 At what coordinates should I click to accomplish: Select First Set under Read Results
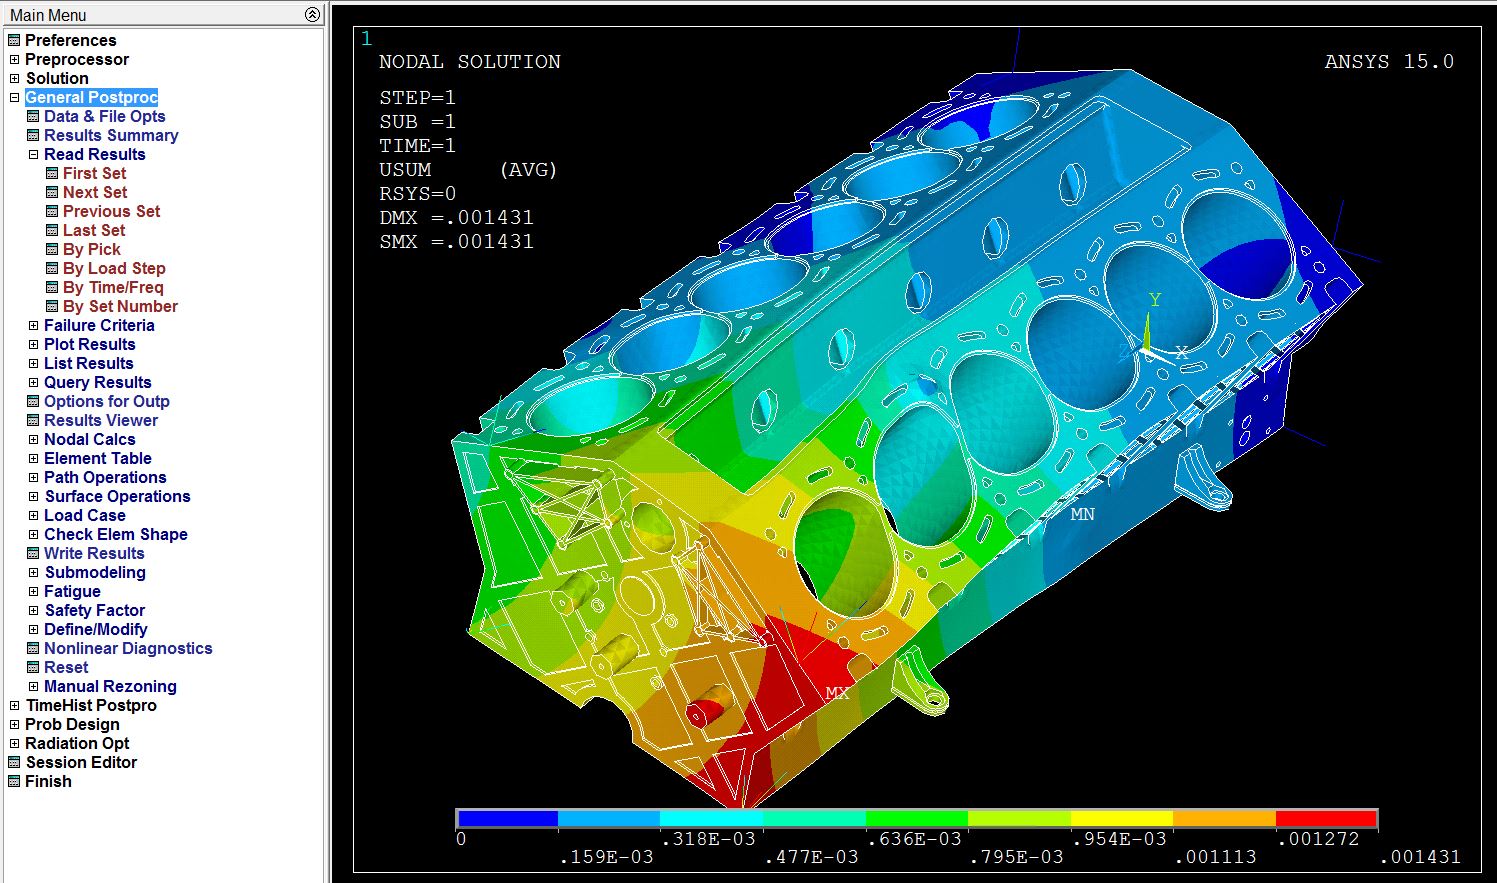point(94,174)
